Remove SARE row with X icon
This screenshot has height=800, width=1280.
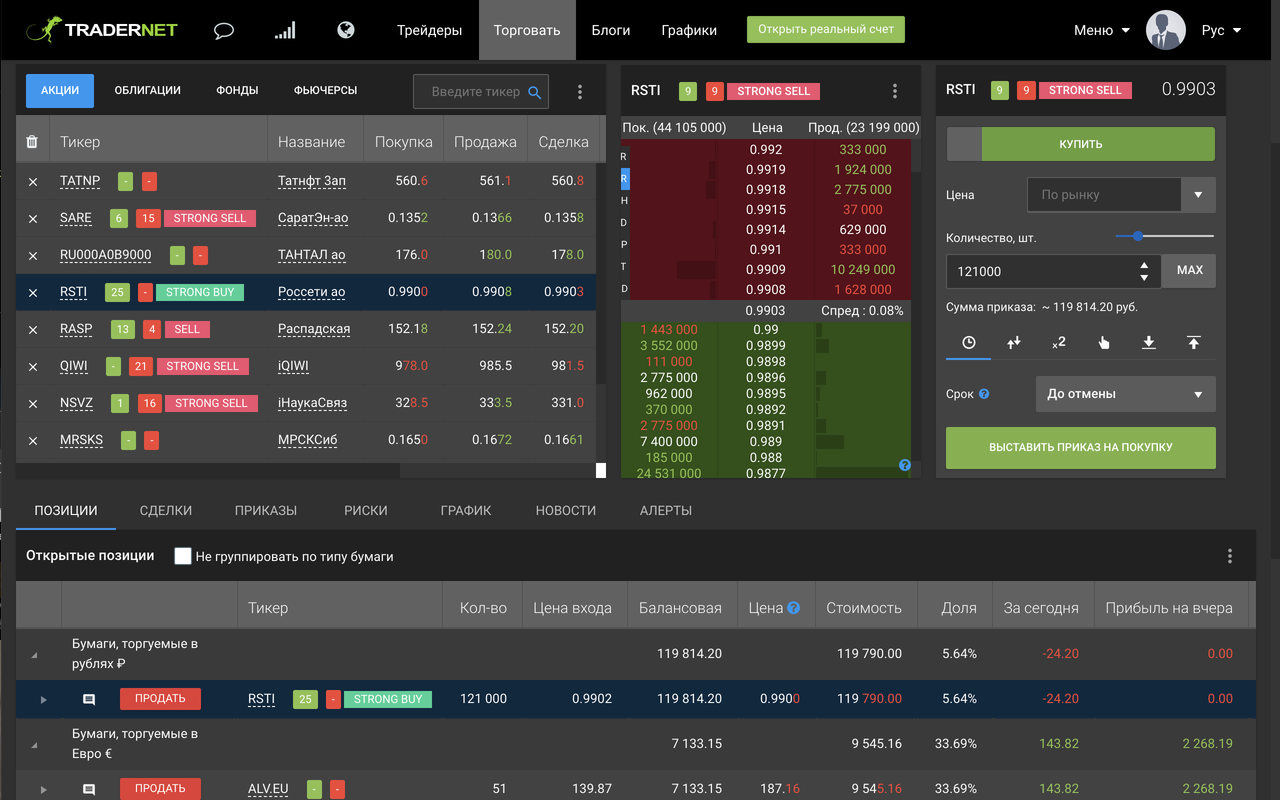pos(33,219)
